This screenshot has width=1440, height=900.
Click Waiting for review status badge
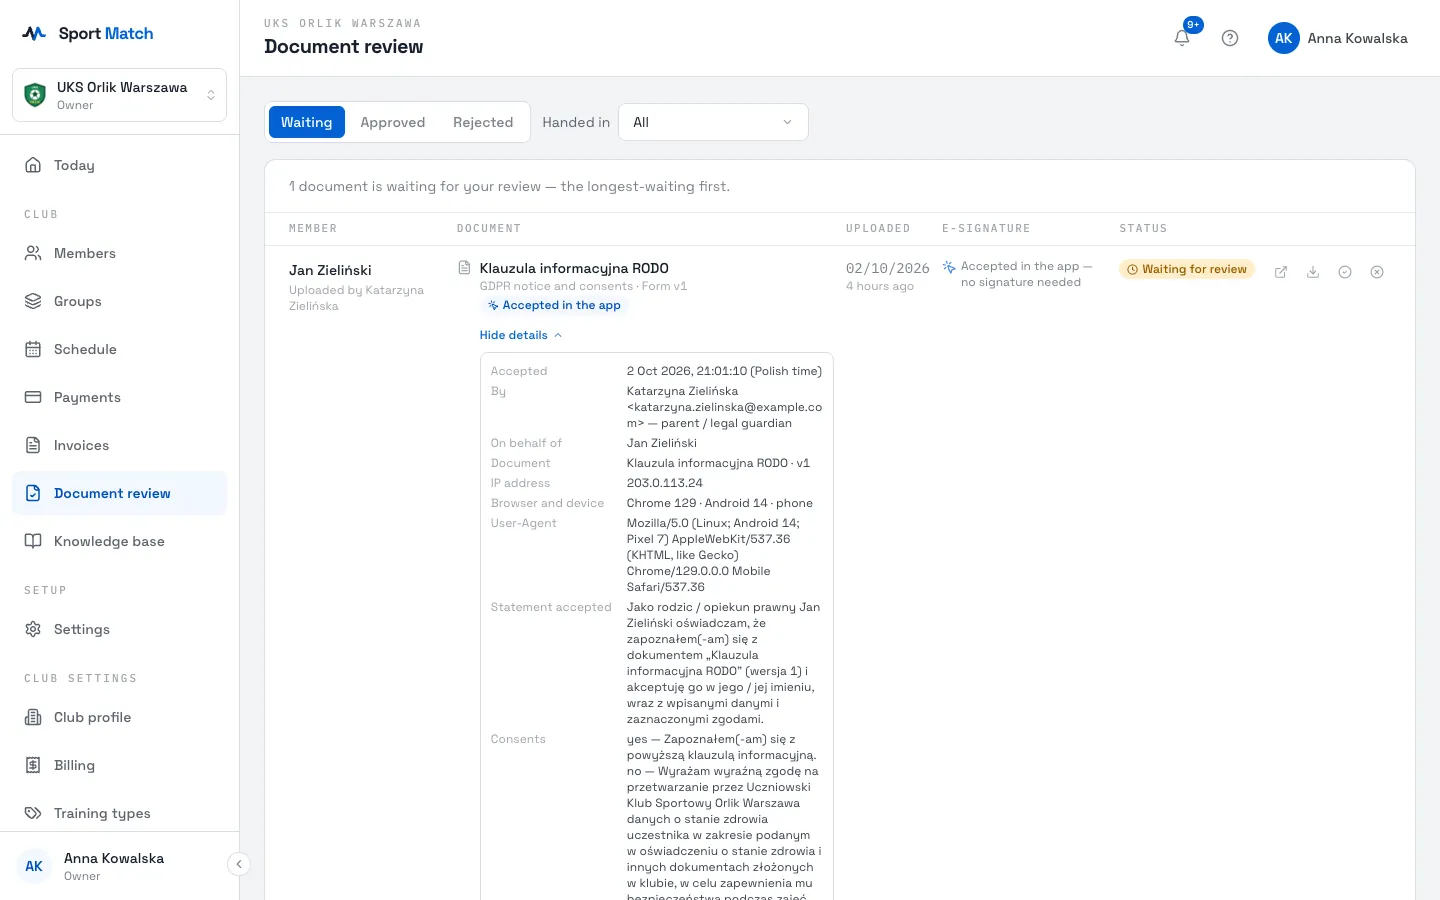pos(1186,269)
